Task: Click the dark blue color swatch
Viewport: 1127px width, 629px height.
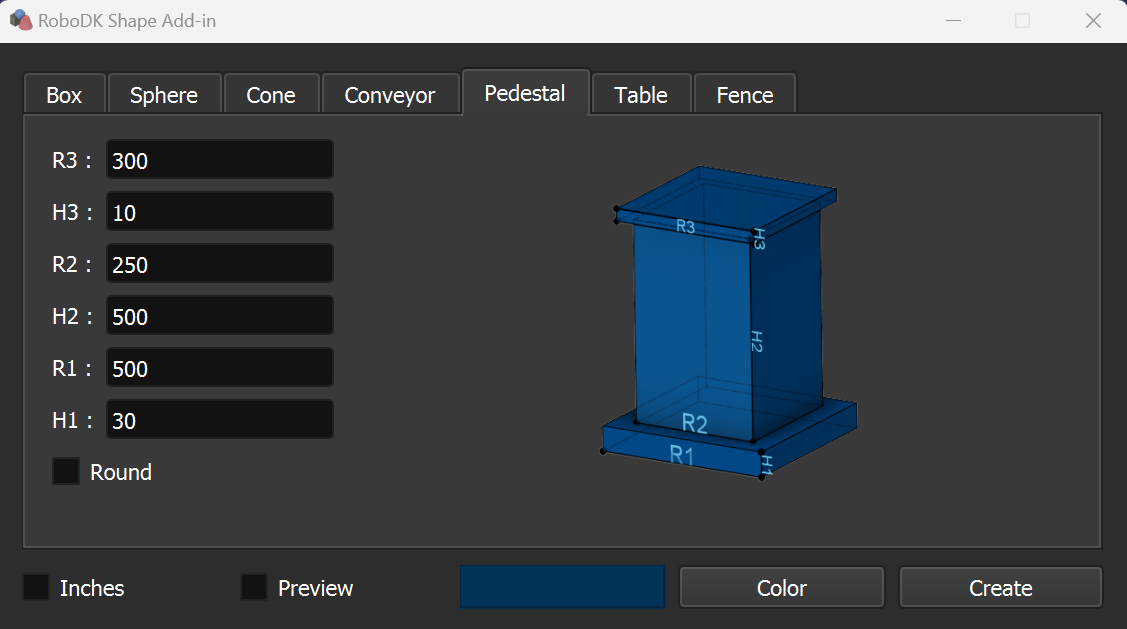Action: point(562,587)
